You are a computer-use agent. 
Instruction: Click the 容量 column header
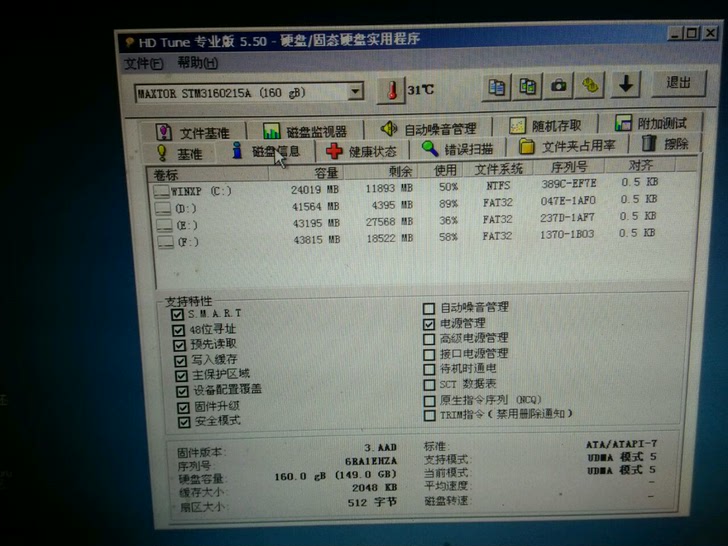pyautogui.click(x=306, y=173)
